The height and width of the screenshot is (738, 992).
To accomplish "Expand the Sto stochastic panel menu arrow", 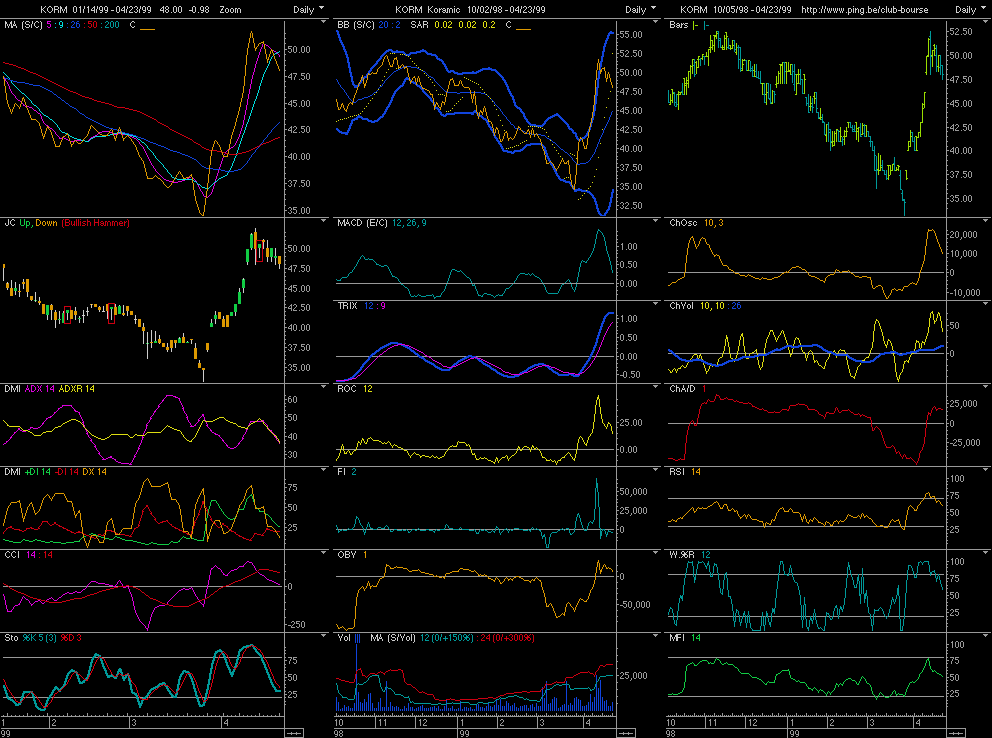I will pyautogui.click(x=324, y=636).
